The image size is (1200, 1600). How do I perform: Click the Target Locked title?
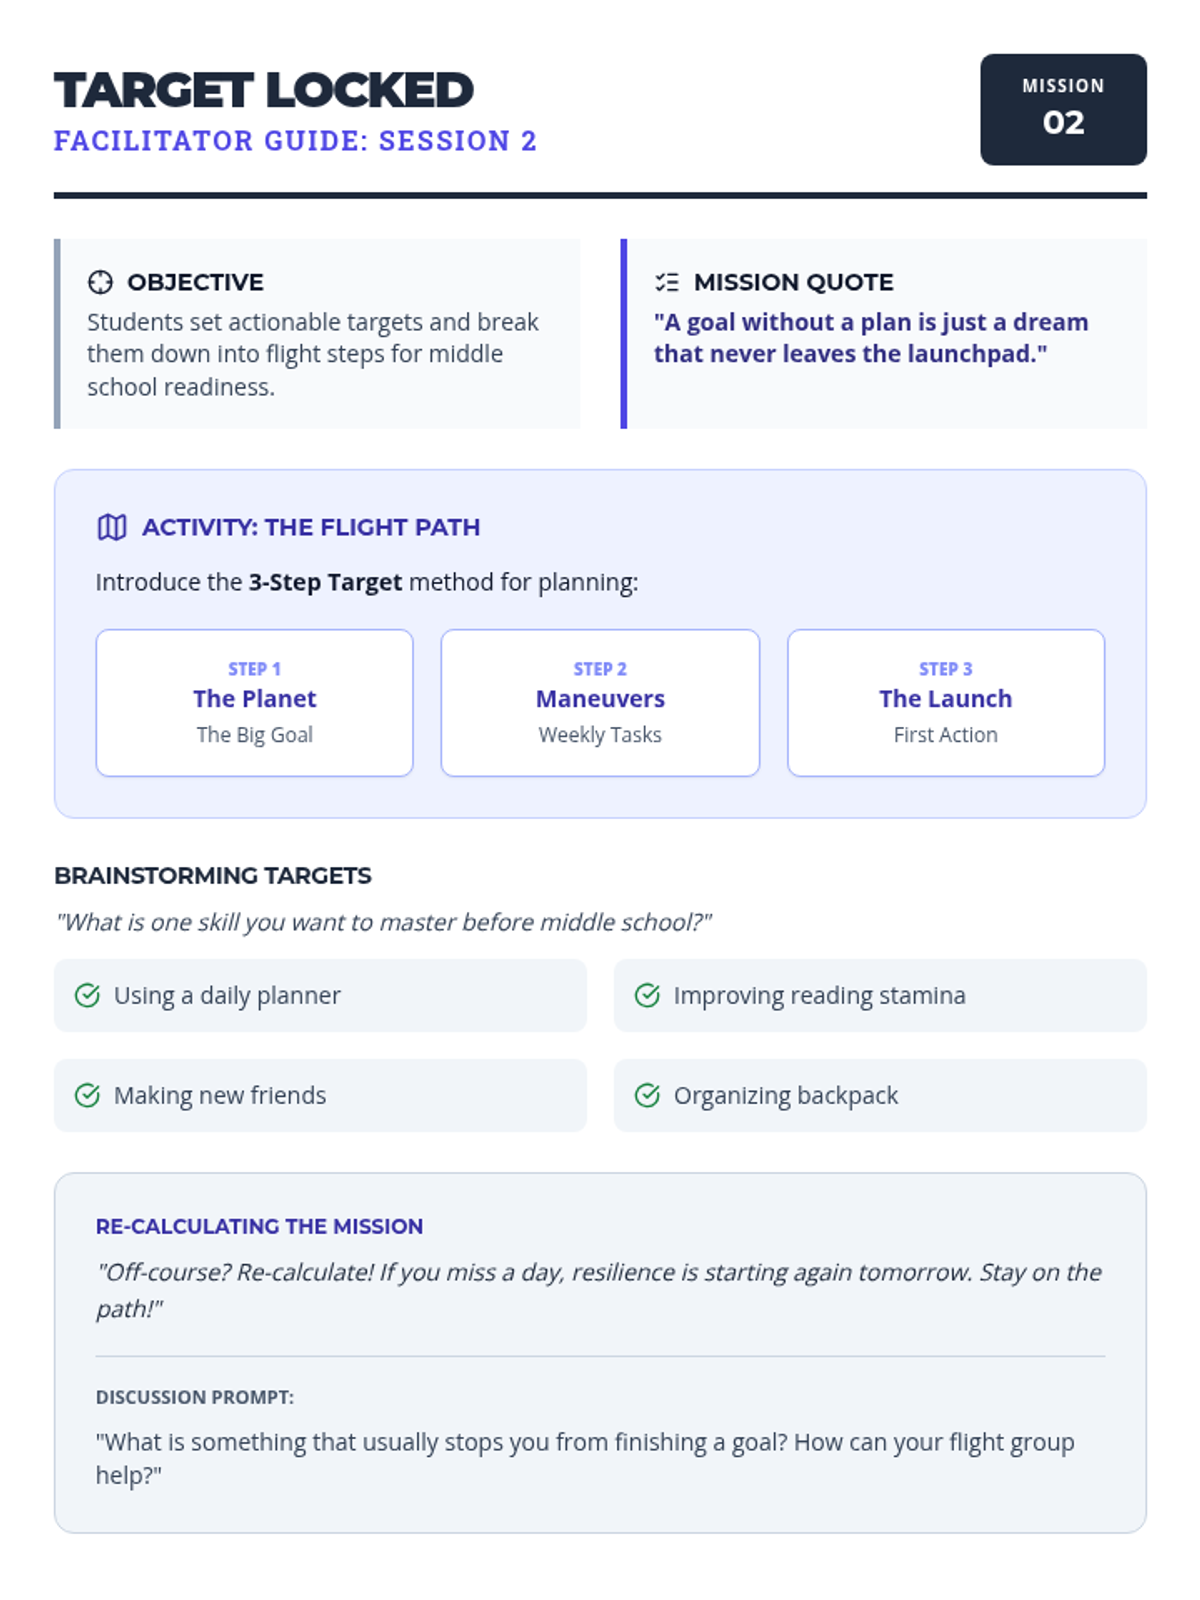264,90
